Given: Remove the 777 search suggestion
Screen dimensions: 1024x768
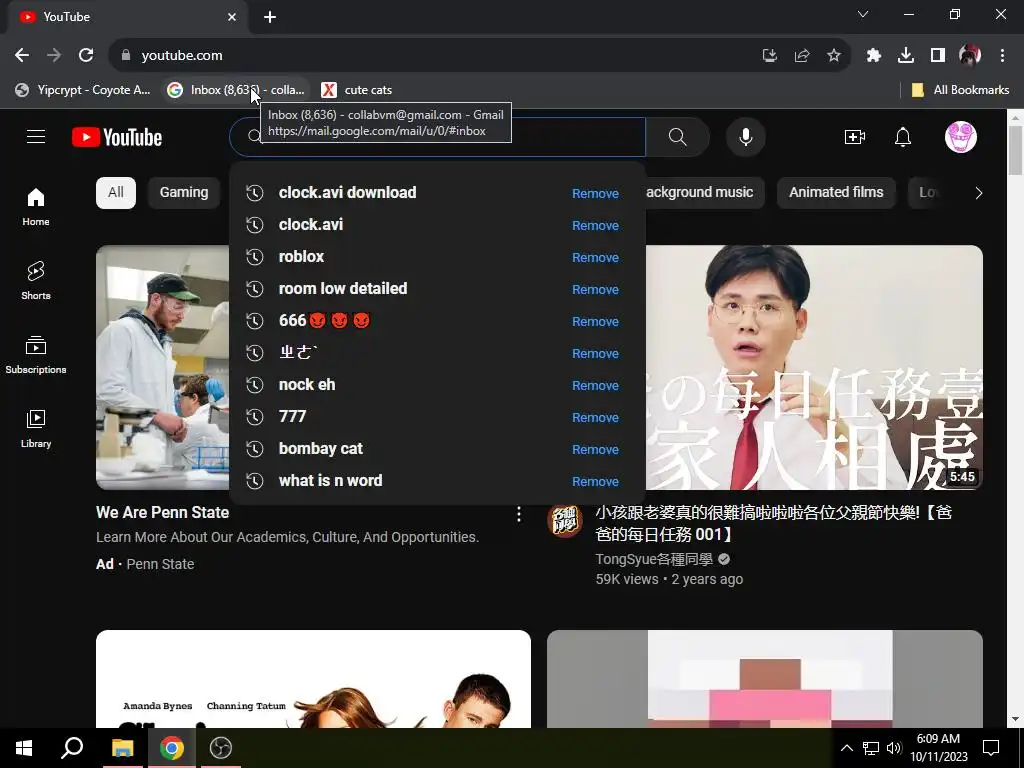Looking at the screenshot, I should click(x=595, y=417).
